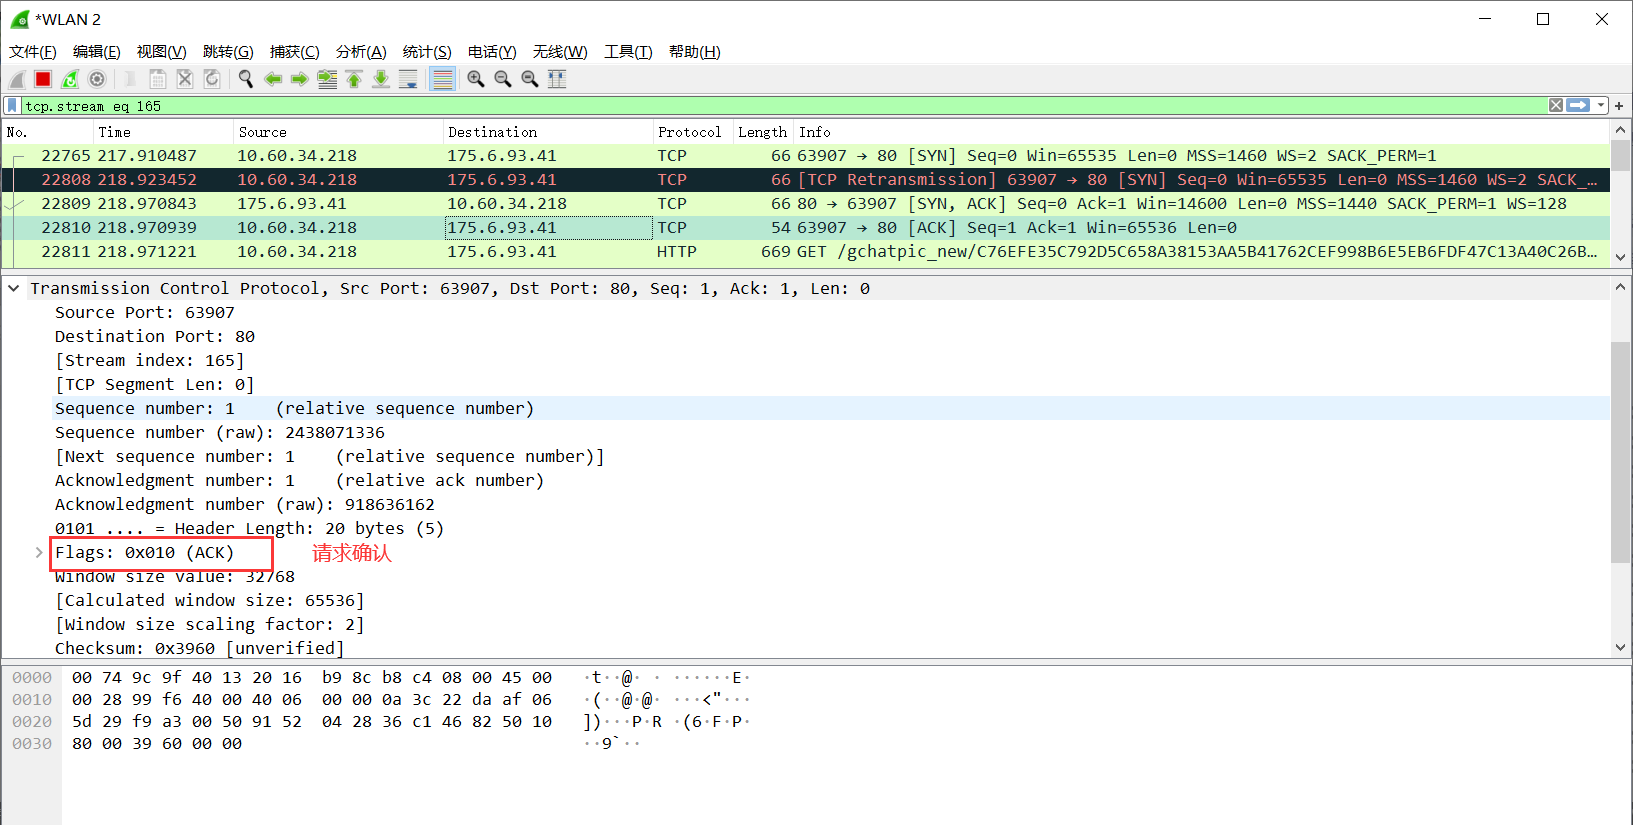This screenshot has height=825, width=1633.
Task: Select the Destination Port: 80 line
Action: (155, 336)
